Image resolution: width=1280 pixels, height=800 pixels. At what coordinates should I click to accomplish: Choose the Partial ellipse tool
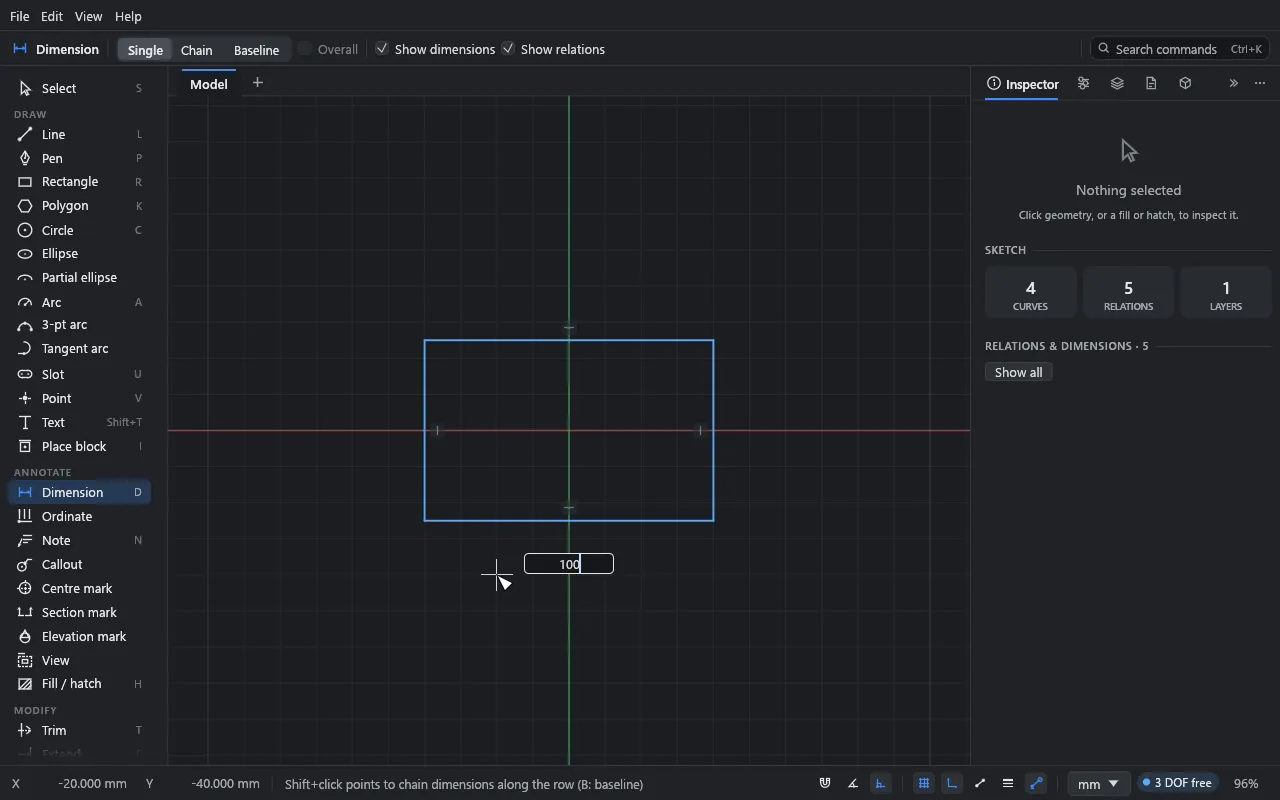tap(80, 278)
